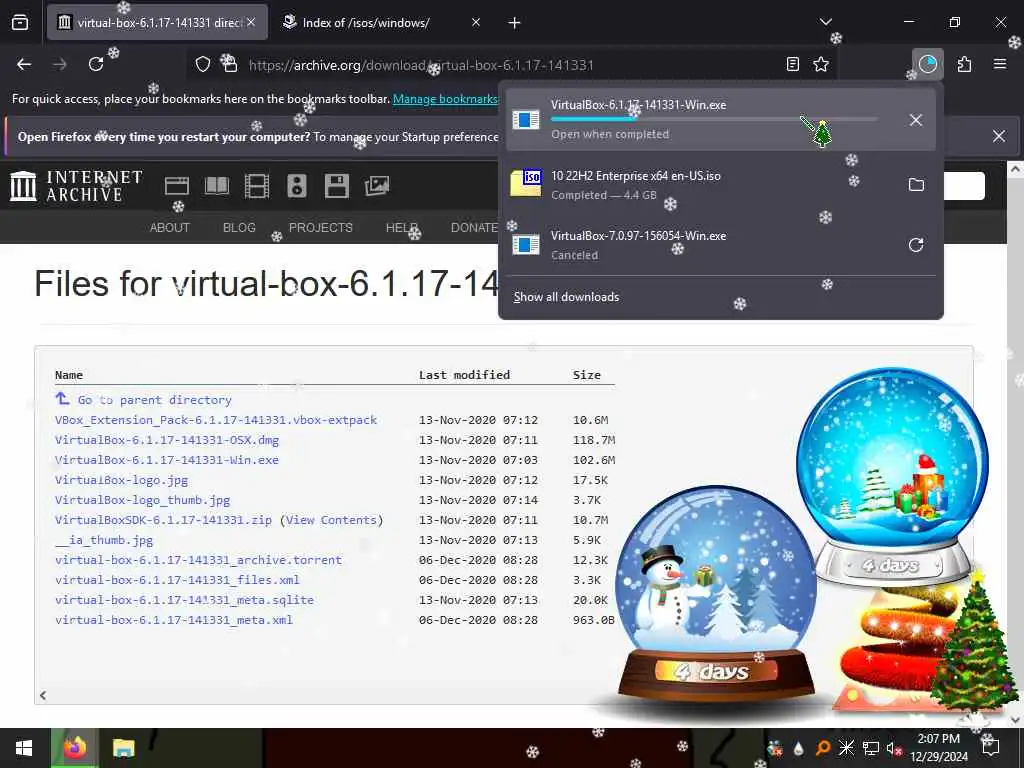Viewport: 1024px width, 768px height.
Task: Download VirtualBoxSDK-6.1.17-141331.zip
Action: pyautogui.click(x=163, y=520)
